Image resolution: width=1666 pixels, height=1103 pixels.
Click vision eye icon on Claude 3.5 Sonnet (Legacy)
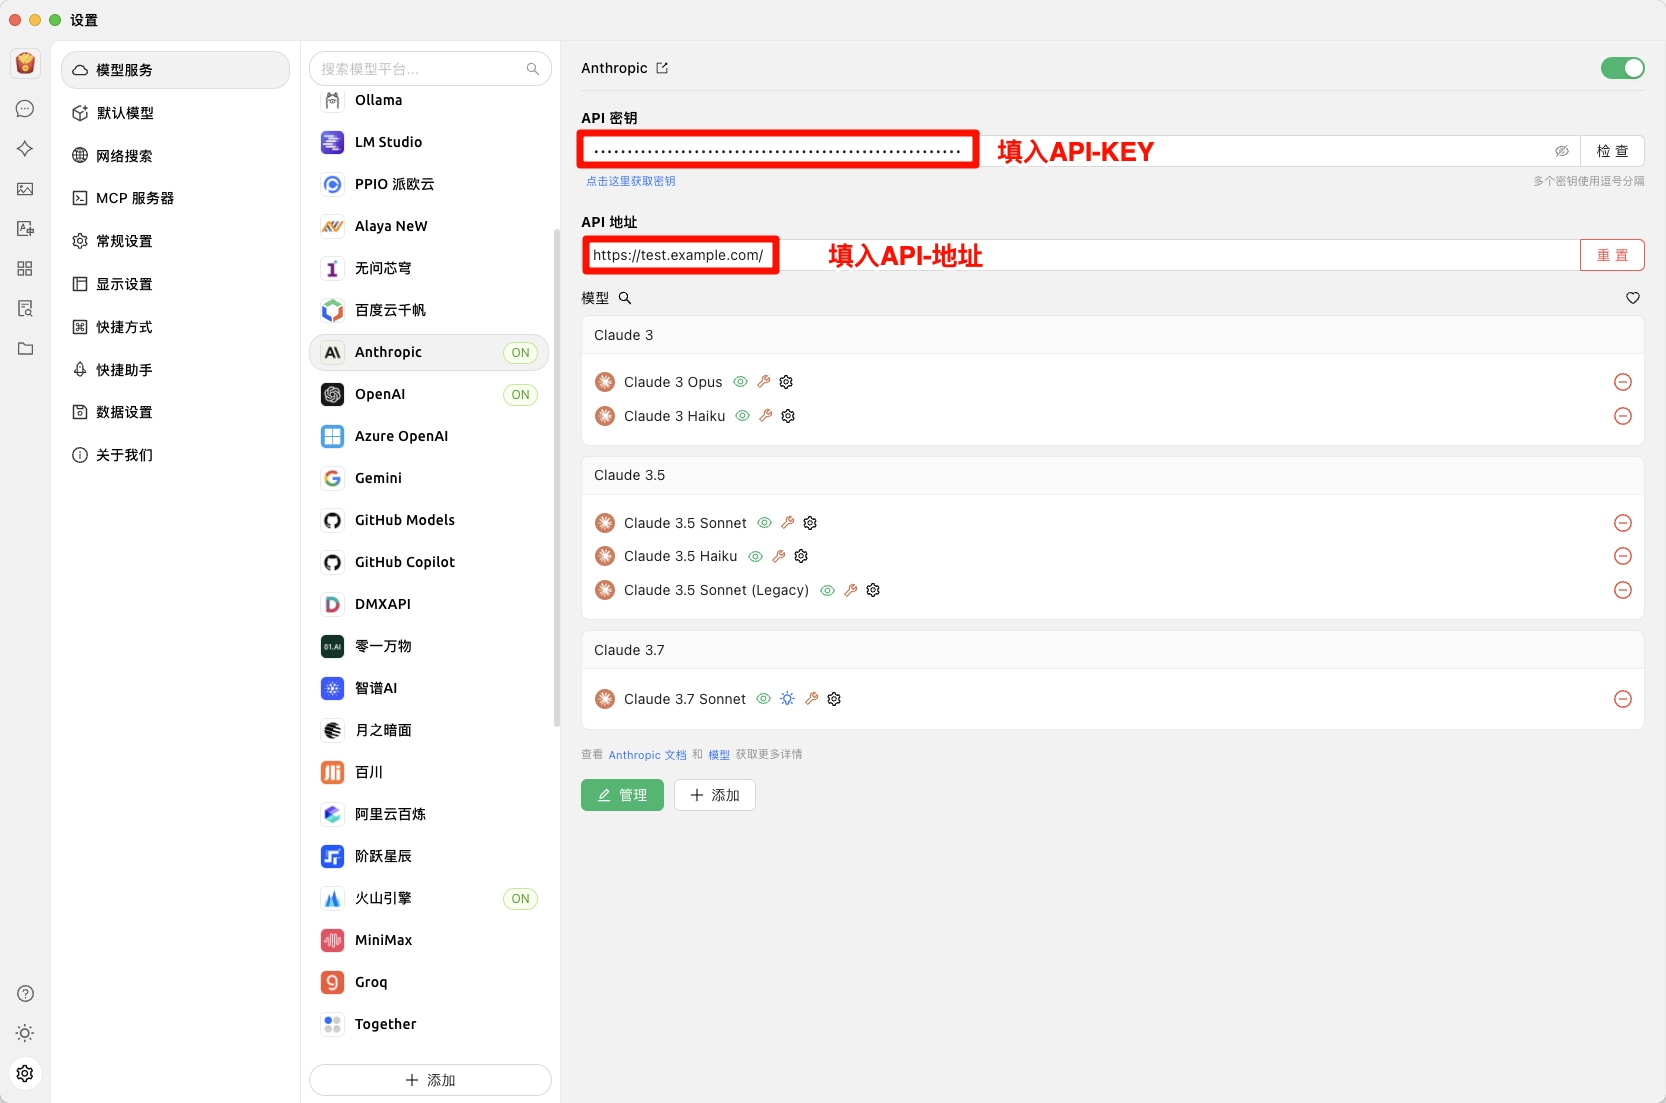828,590
